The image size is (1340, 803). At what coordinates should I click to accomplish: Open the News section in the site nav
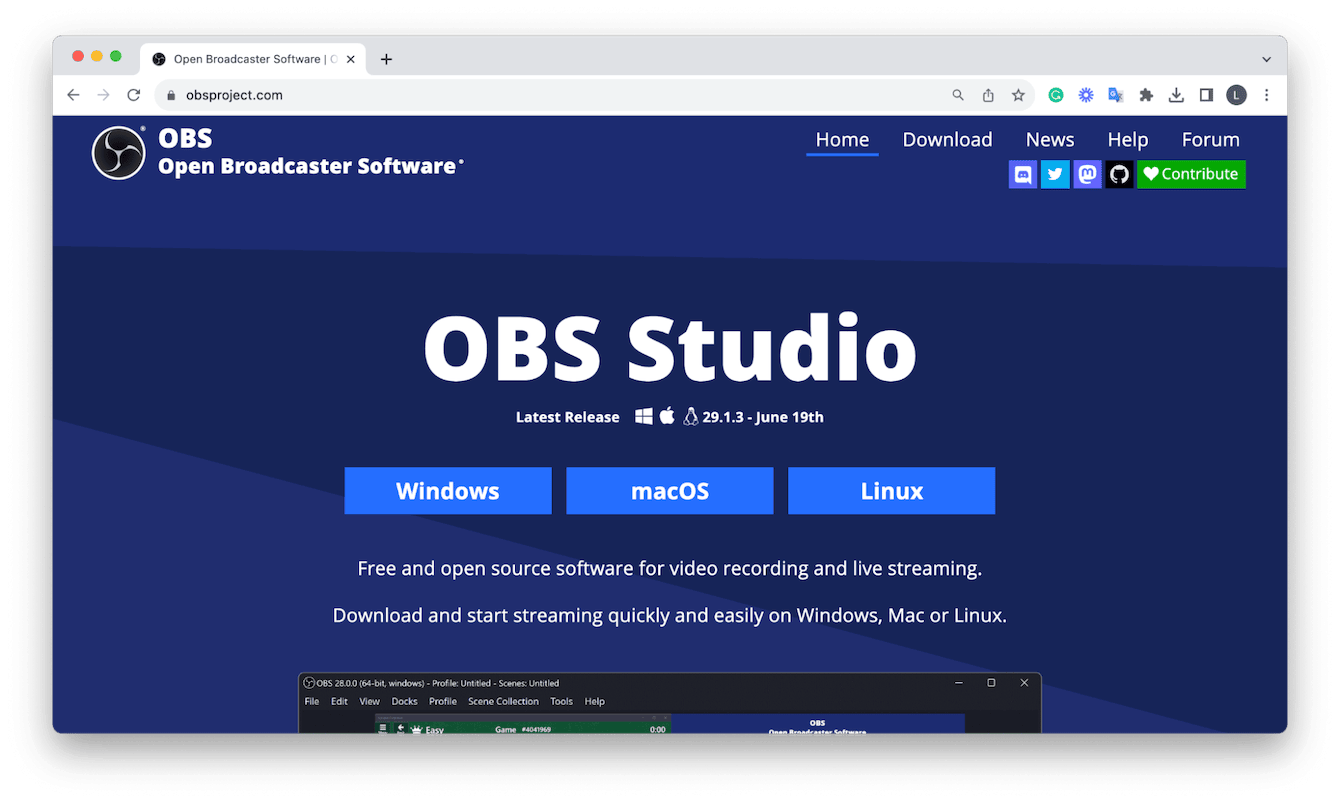(x=1050, y=140)
